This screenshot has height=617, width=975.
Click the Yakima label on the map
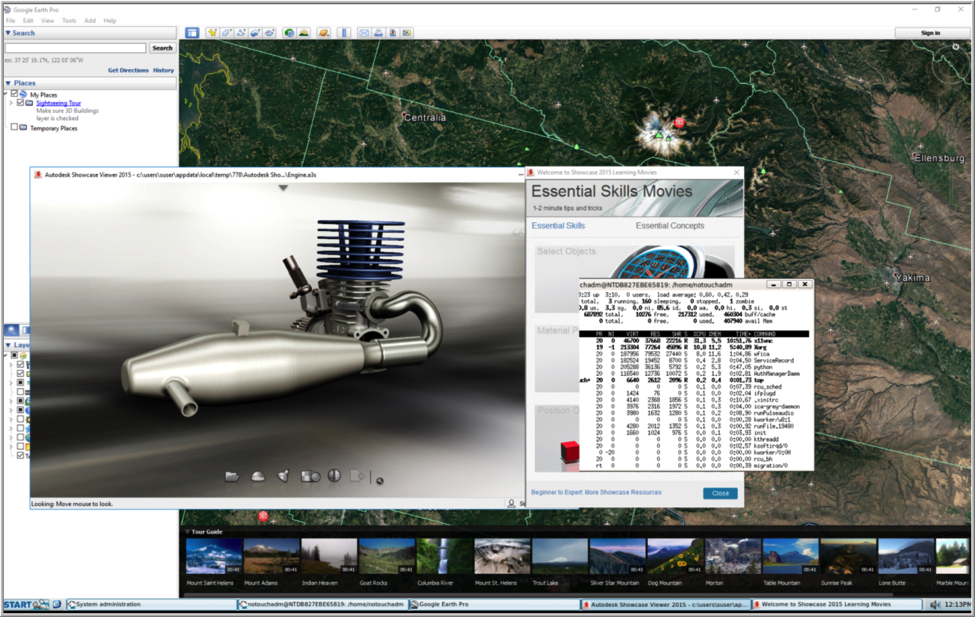[x=913, y=277]
